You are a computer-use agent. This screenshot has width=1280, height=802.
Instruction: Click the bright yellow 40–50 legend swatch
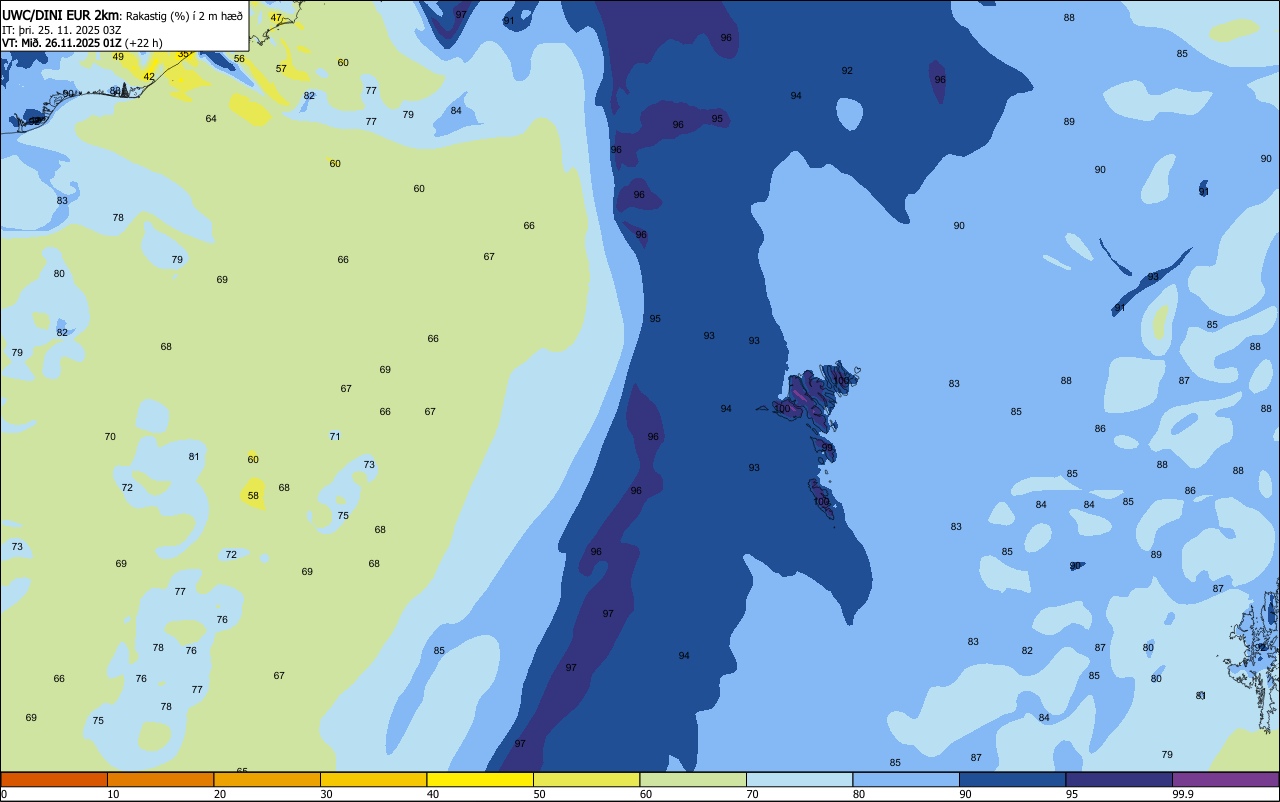pos(480,779)
